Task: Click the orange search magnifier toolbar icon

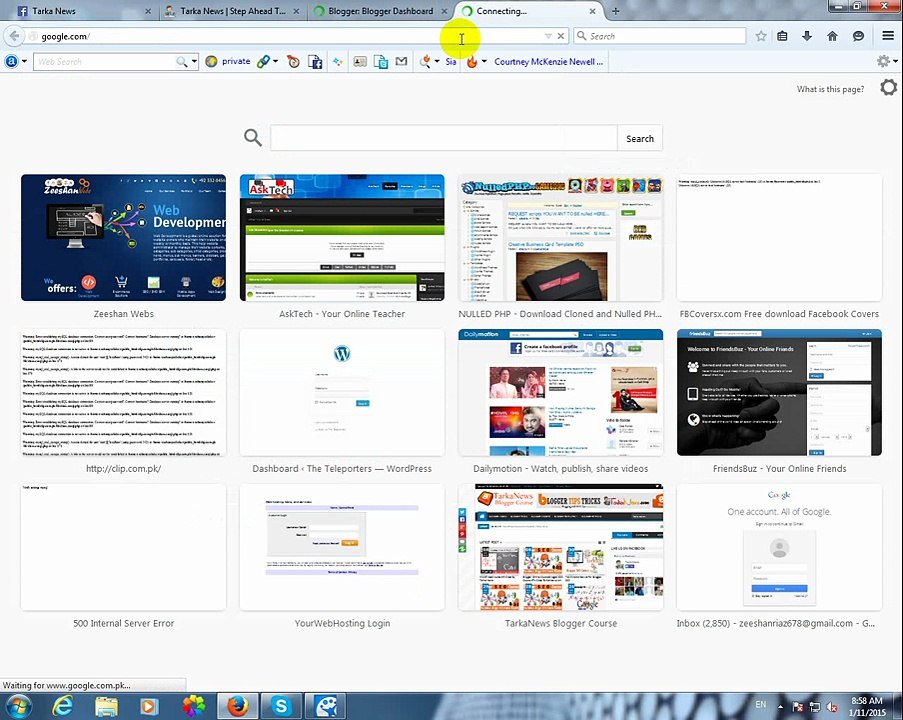Action: 425,62
